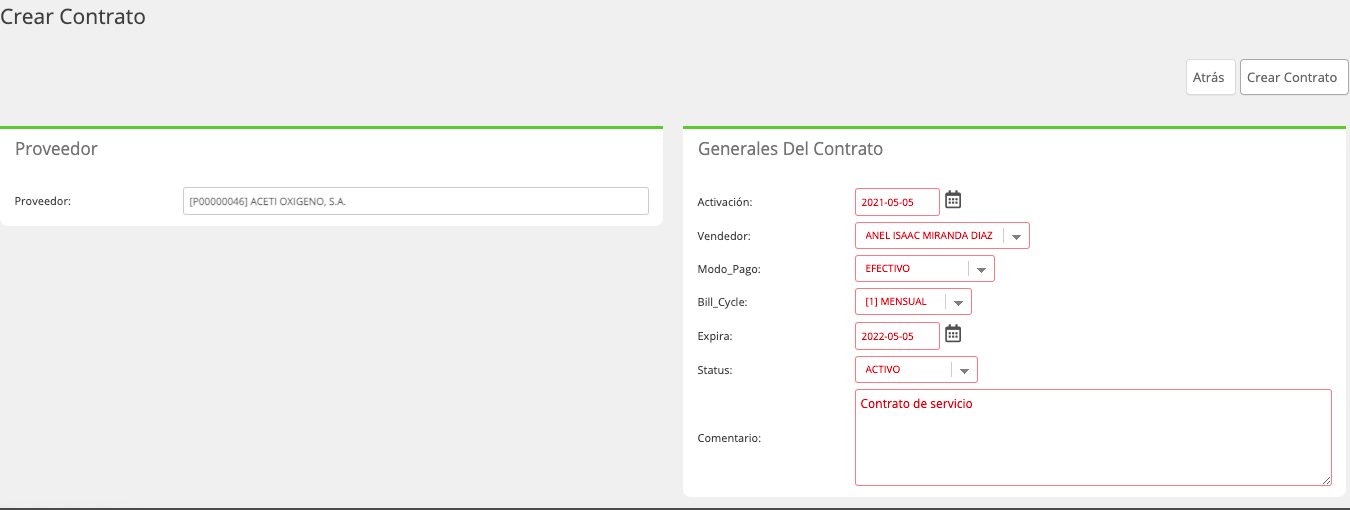
Task: Click the Crear Contrato button
Action: [1294, 77]
